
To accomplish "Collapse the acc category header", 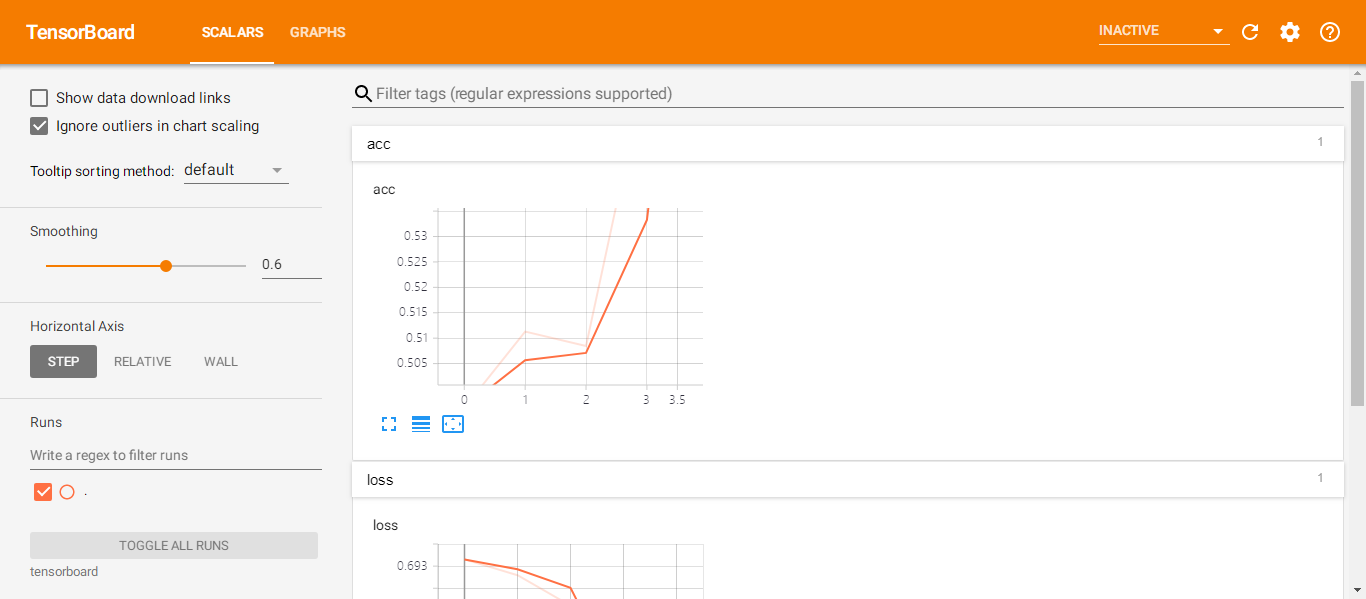I will tap(847, 144).
